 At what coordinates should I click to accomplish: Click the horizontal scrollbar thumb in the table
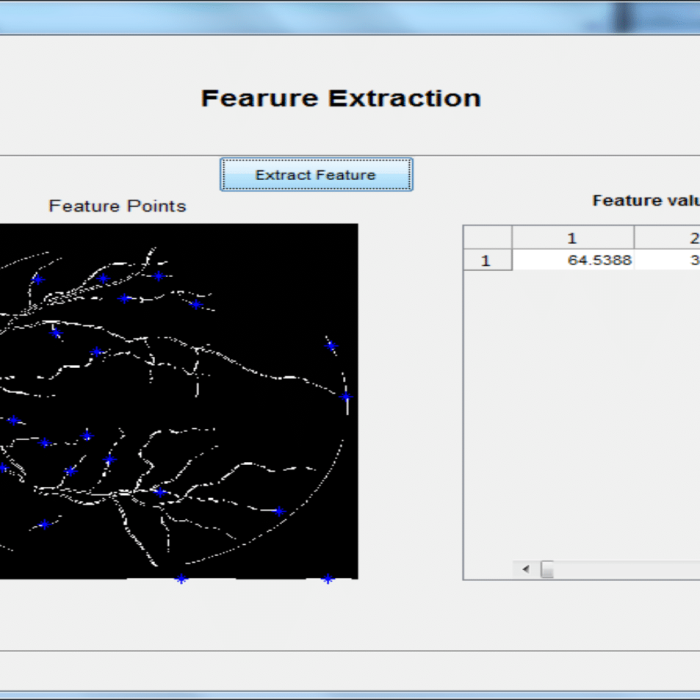547,569
